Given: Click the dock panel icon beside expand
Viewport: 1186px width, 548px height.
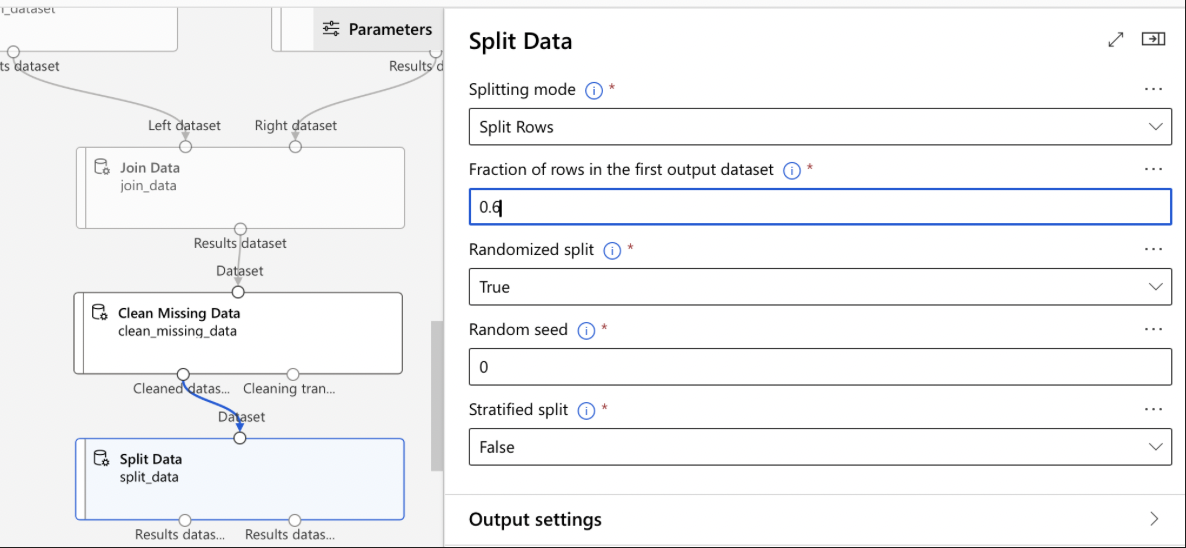Looking at the screenshot, I should coord(1153,39).
